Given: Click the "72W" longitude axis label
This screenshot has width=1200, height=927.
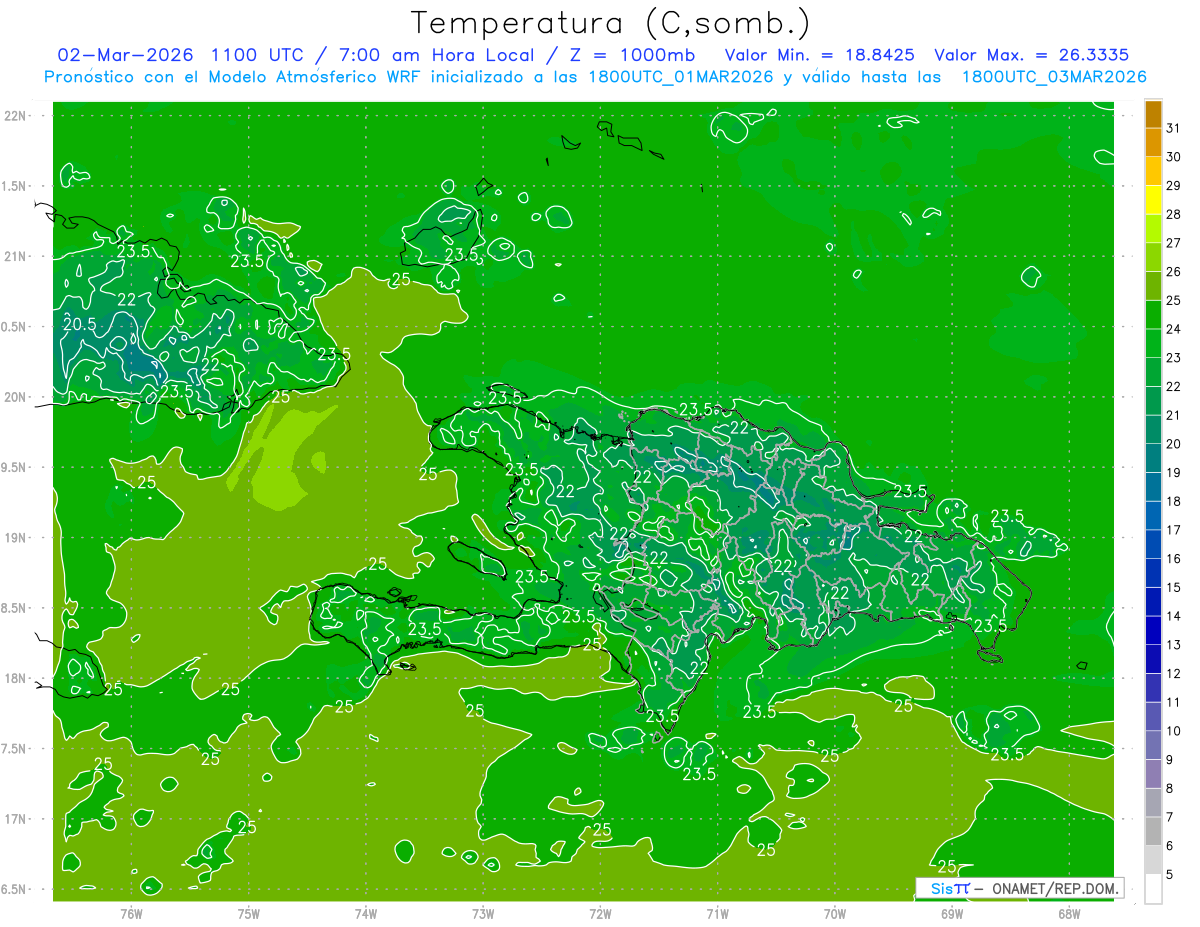Looking at the screenshot, I should pyautogui.click(x=600, y=913).
